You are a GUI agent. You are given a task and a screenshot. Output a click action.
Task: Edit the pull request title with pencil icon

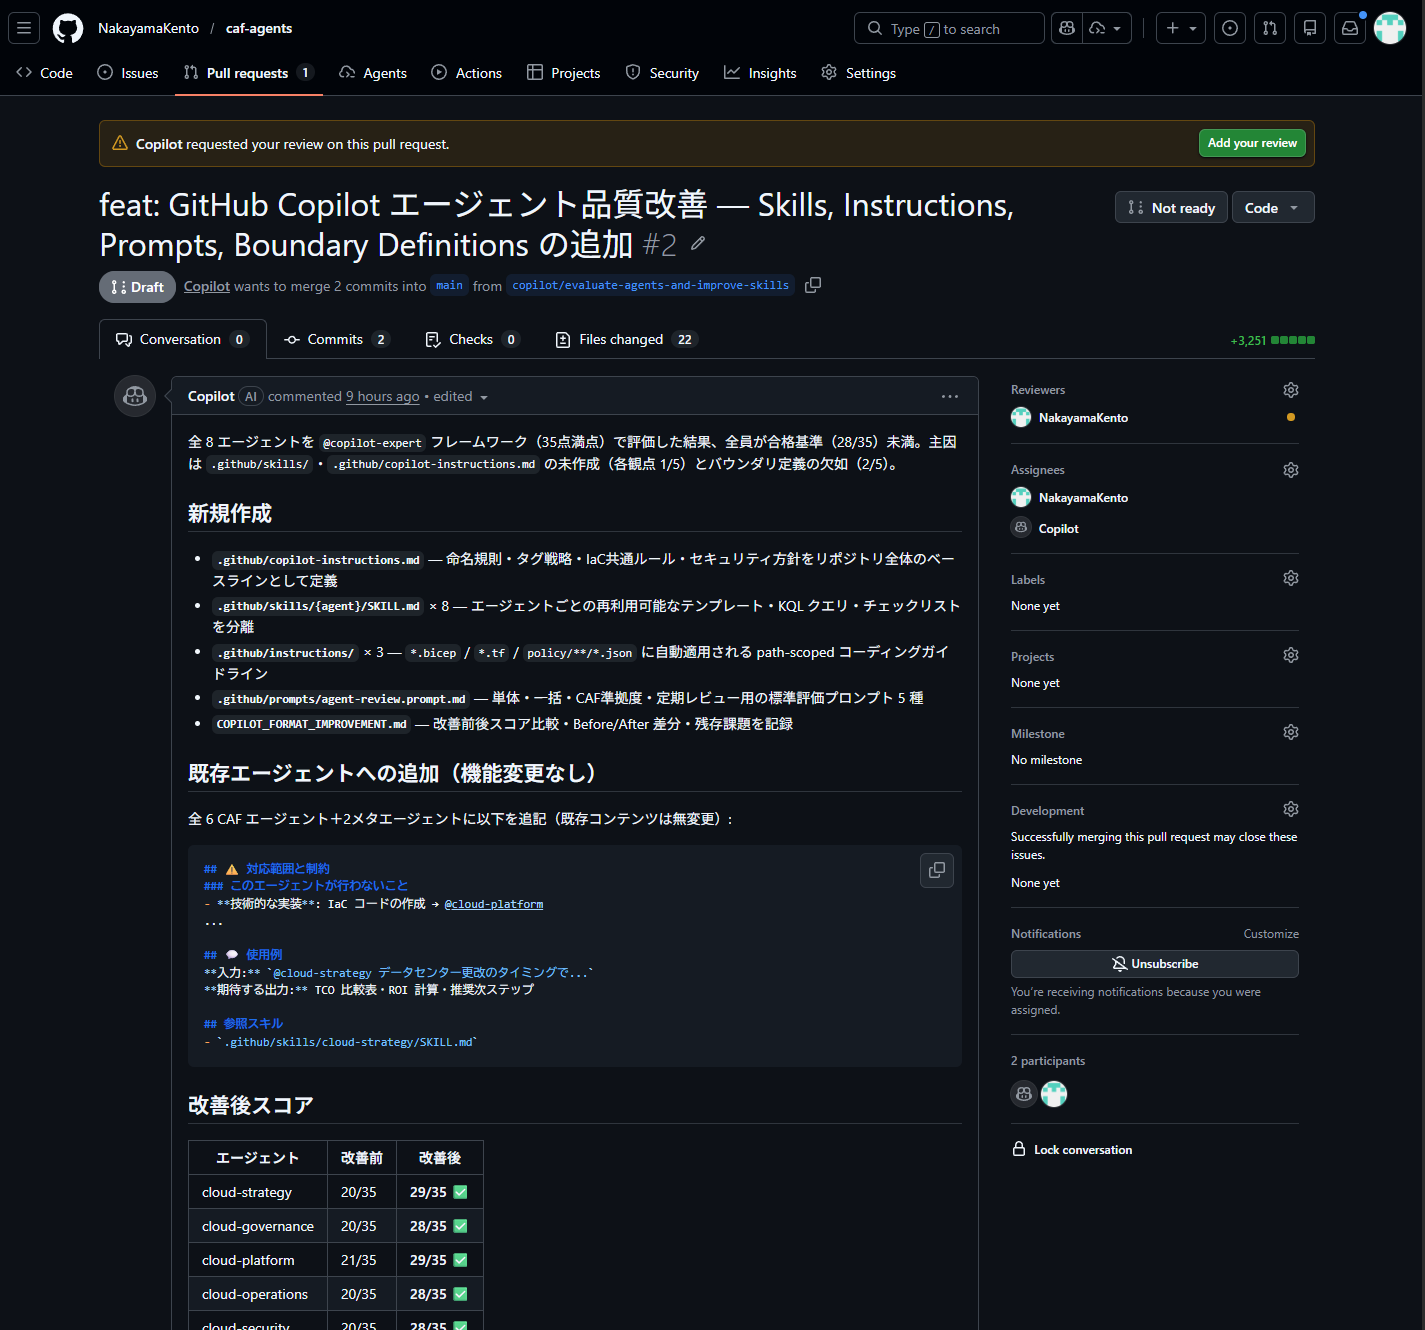[697, 243]
